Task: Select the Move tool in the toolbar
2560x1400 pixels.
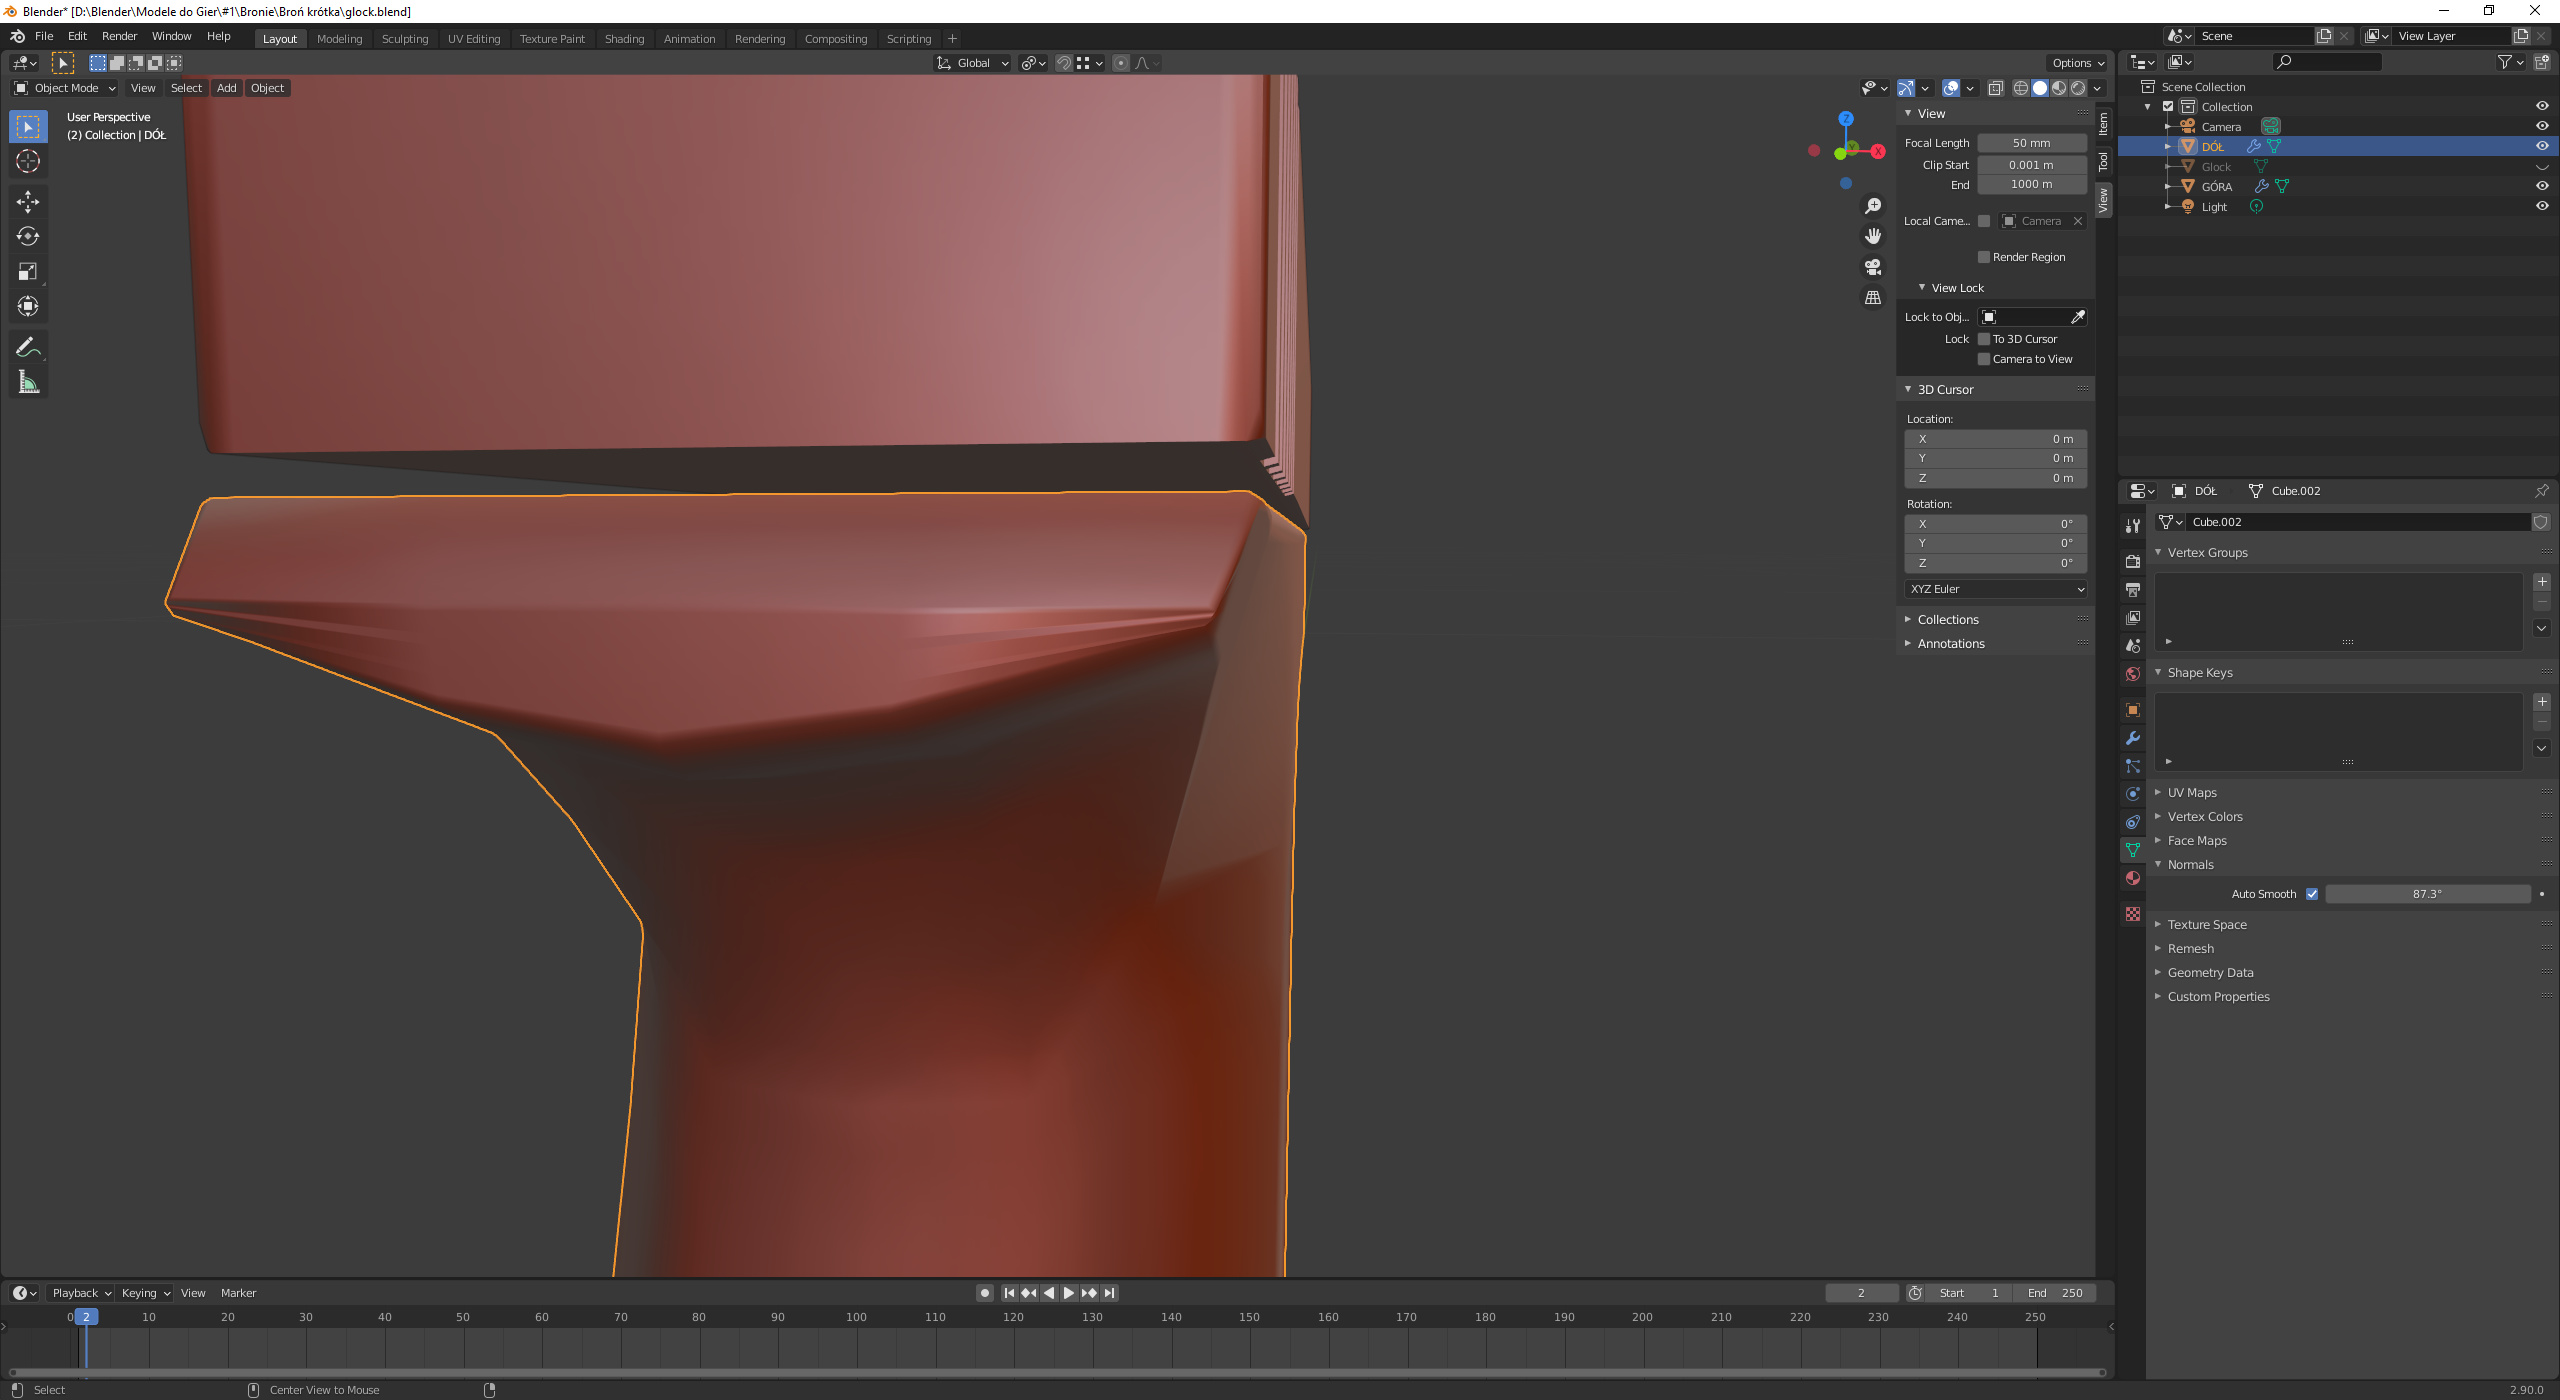Action: [28, 202]
